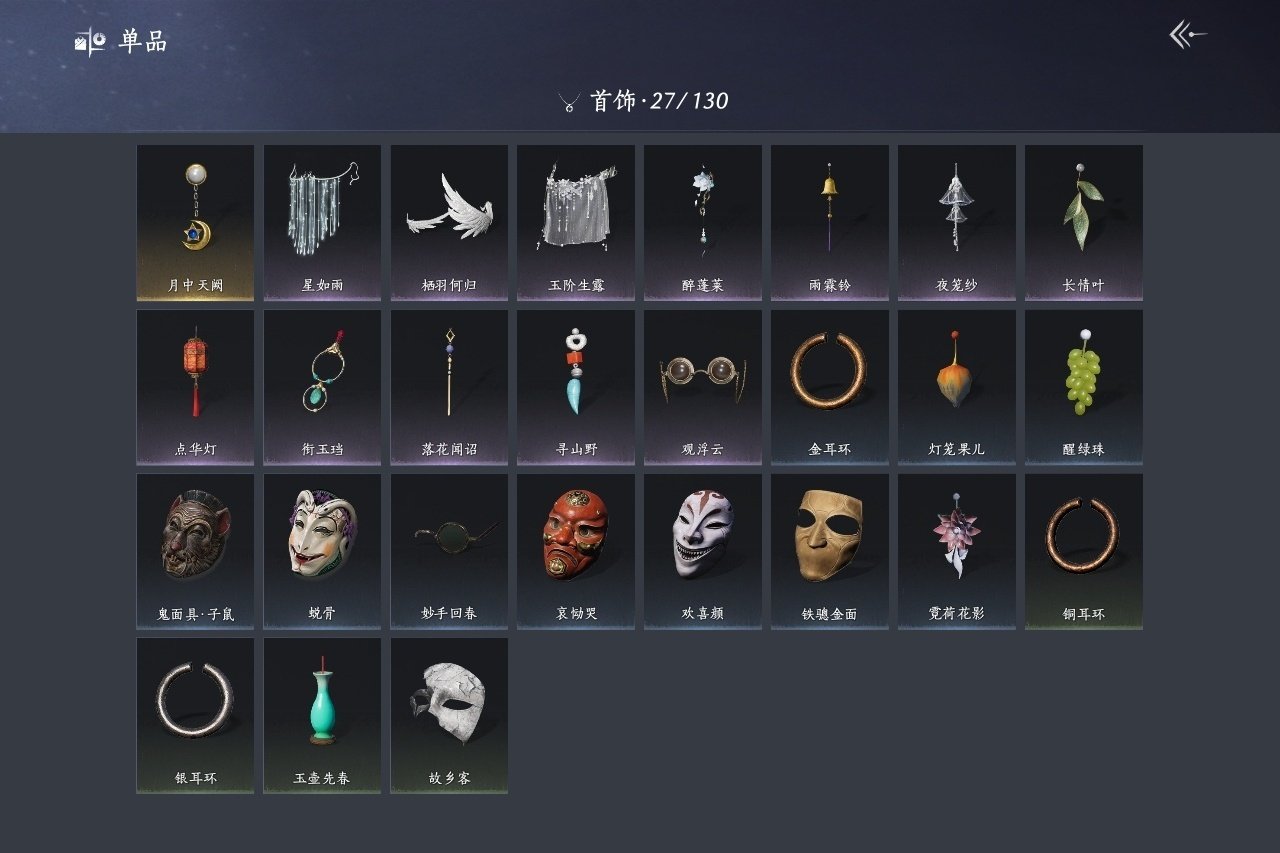Click the back arrow icon
This screenshot has height=853, width=1280.
tap(1188, 35)
